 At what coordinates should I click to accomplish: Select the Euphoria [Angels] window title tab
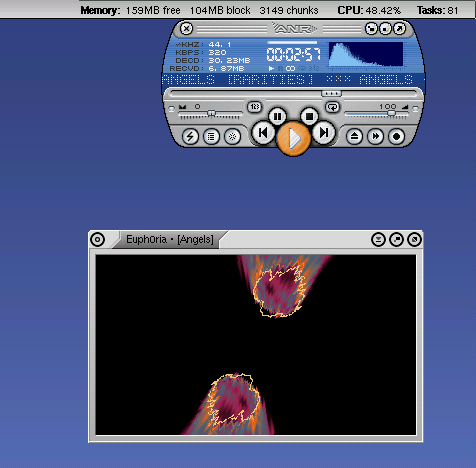170,239
